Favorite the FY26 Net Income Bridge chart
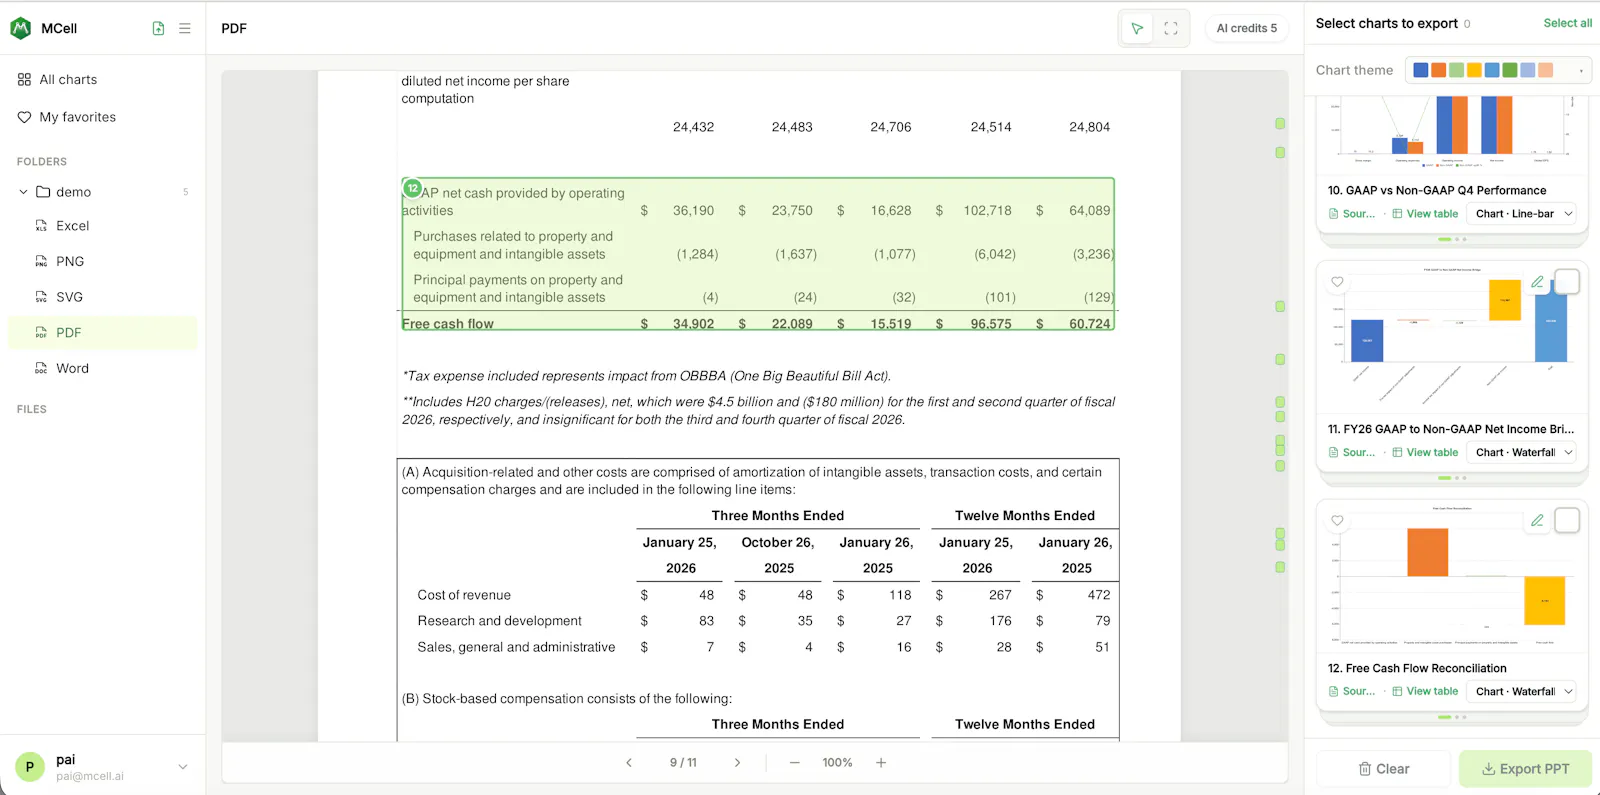The image size is (1600, 795). click(x=1337, y=282)
